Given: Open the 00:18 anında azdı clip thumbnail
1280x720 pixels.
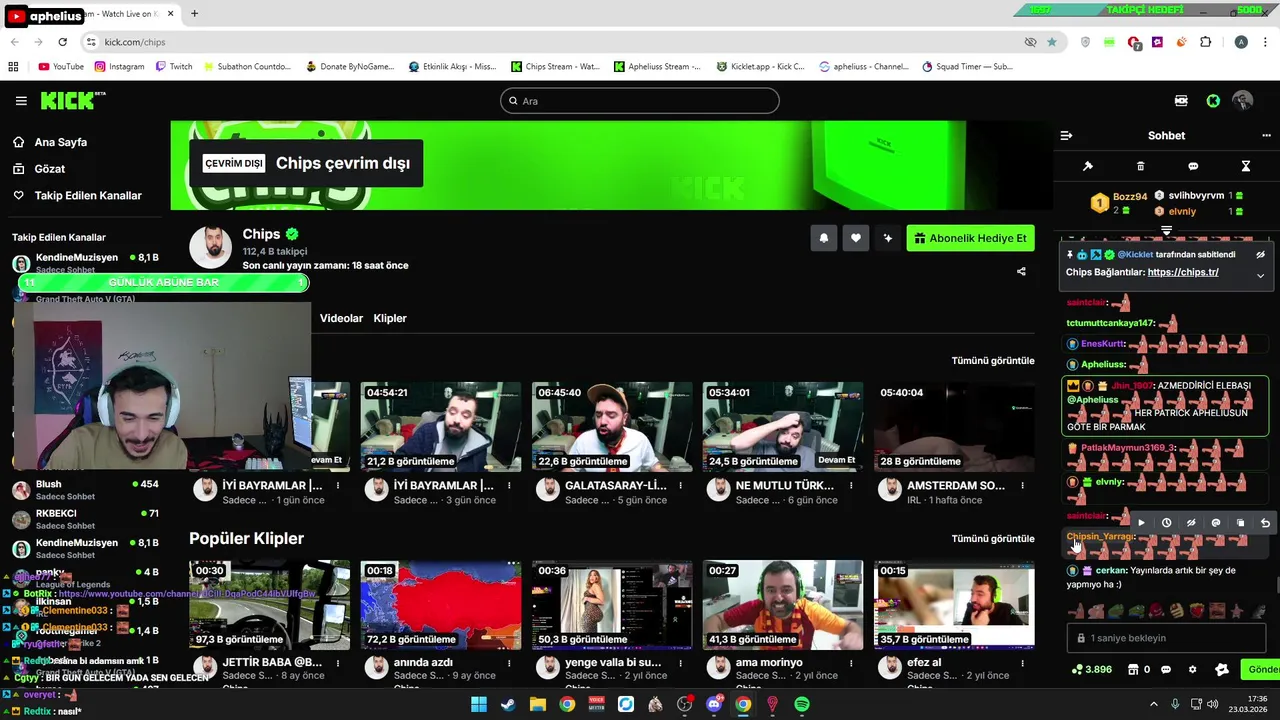Looking at the screenshot, I should (441, 605).
